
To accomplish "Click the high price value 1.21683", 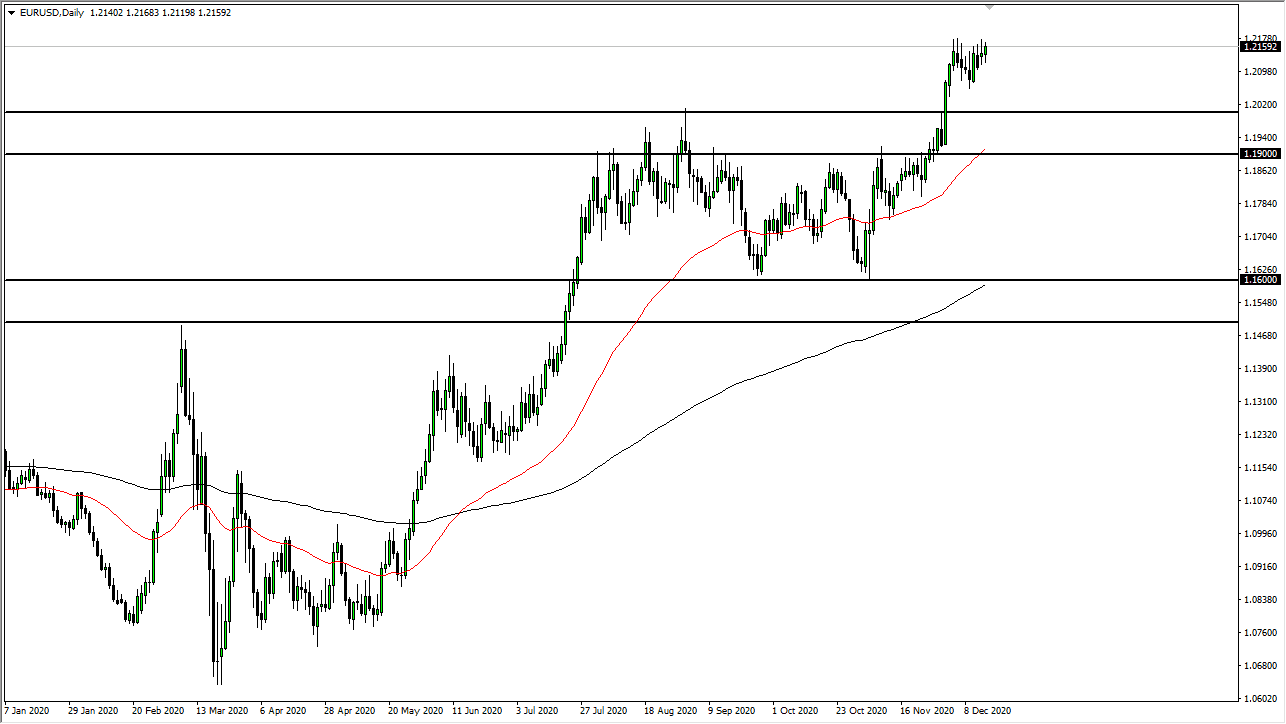I will tap(140, 11).
